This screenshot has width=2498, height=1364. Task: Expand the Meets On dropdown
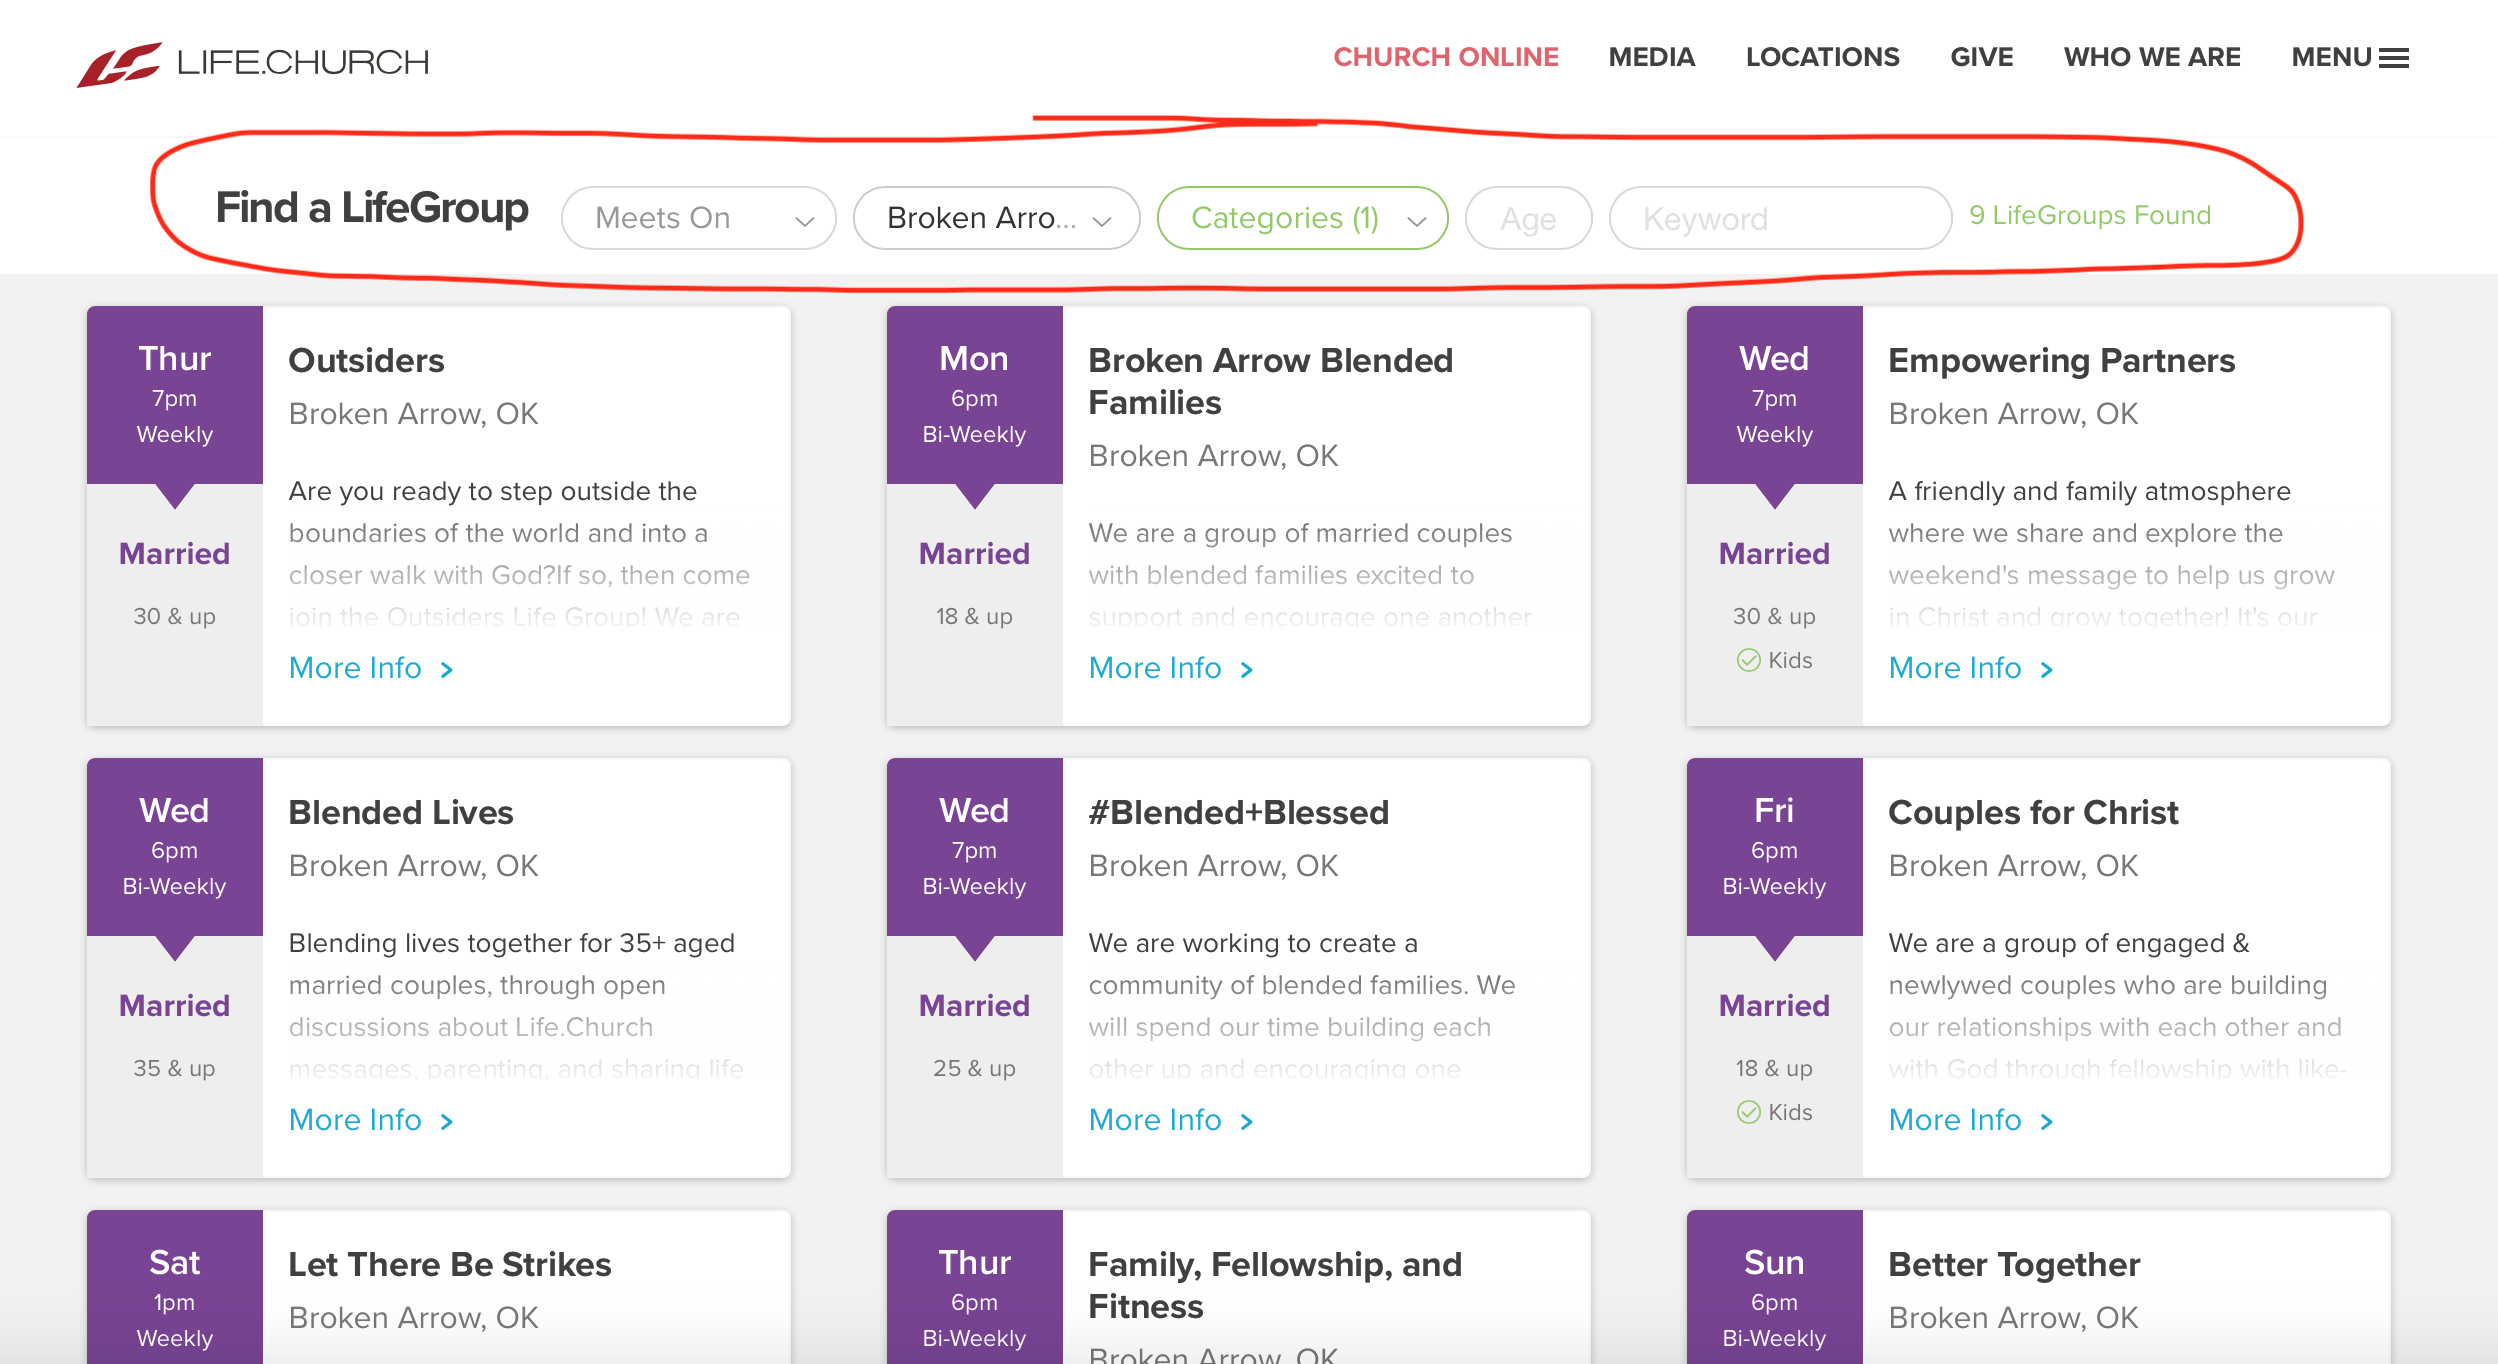(x=699, y=218)
